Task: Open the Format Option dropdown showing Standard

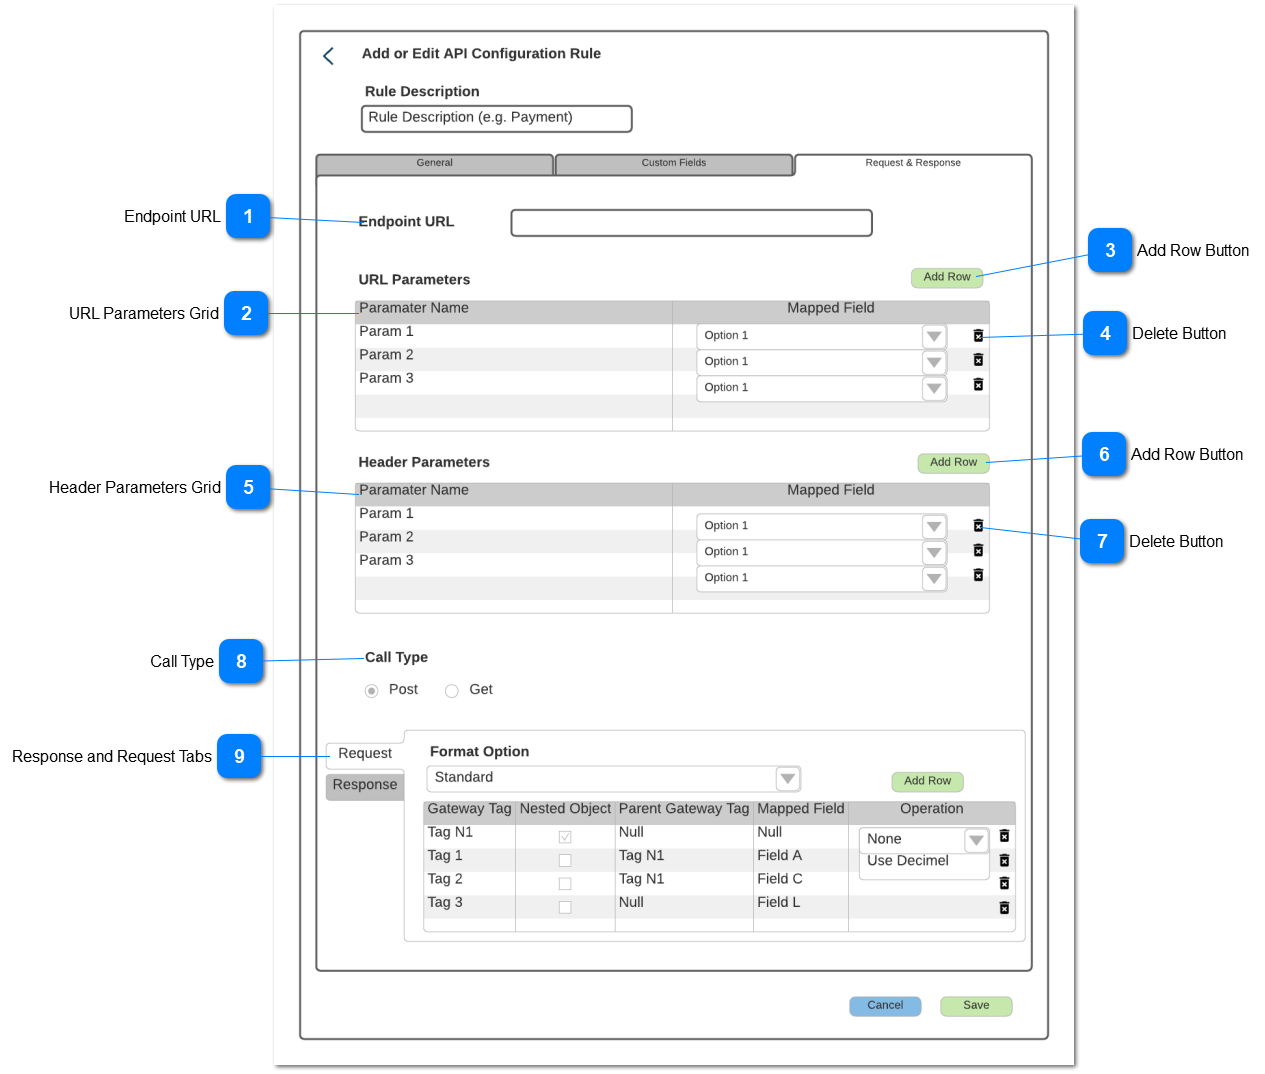Action: (787, 778)
